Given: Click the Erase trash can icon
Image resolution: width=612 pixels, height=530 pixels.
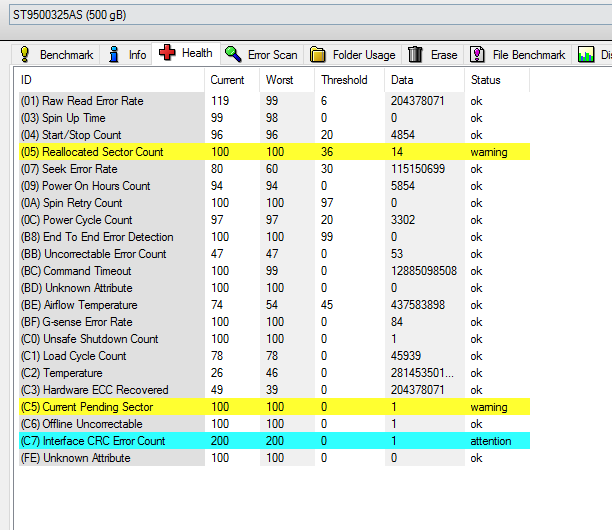Looking at the screenshot, I should pyautogui.click(x=415, y=55).
